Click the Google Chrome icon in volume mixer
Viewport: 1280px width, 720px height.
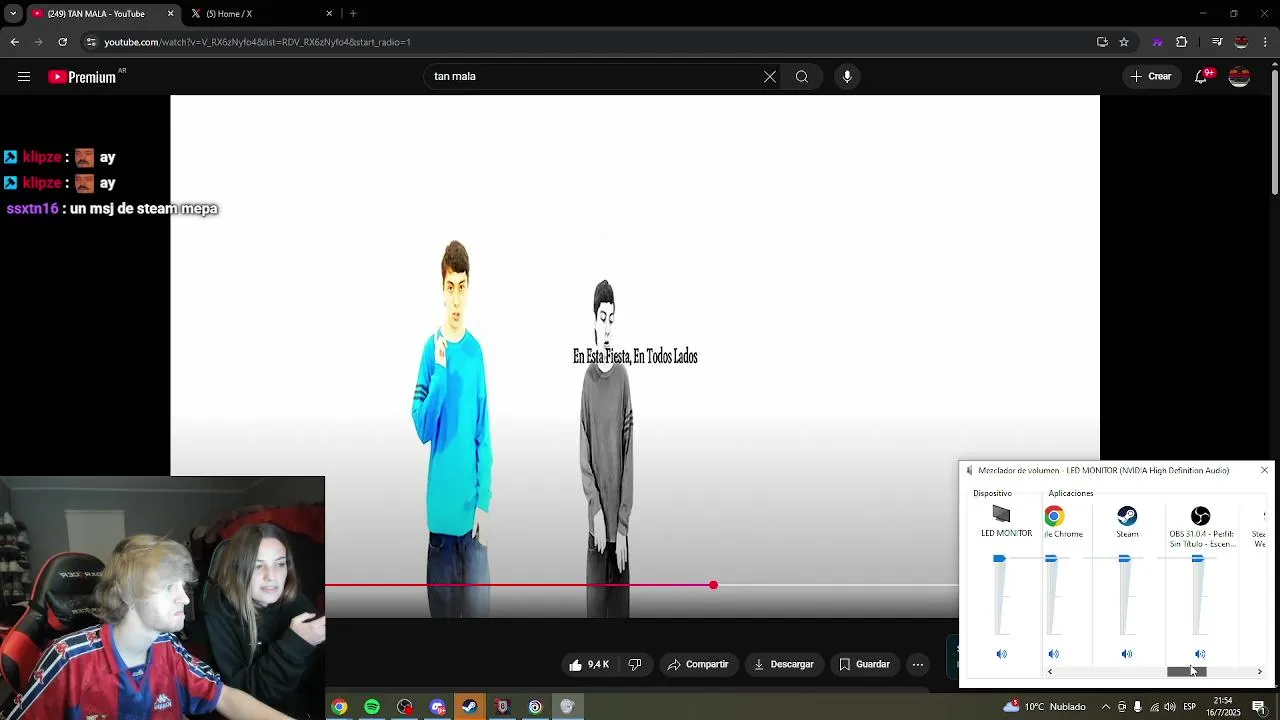[x=1054, y=516]
